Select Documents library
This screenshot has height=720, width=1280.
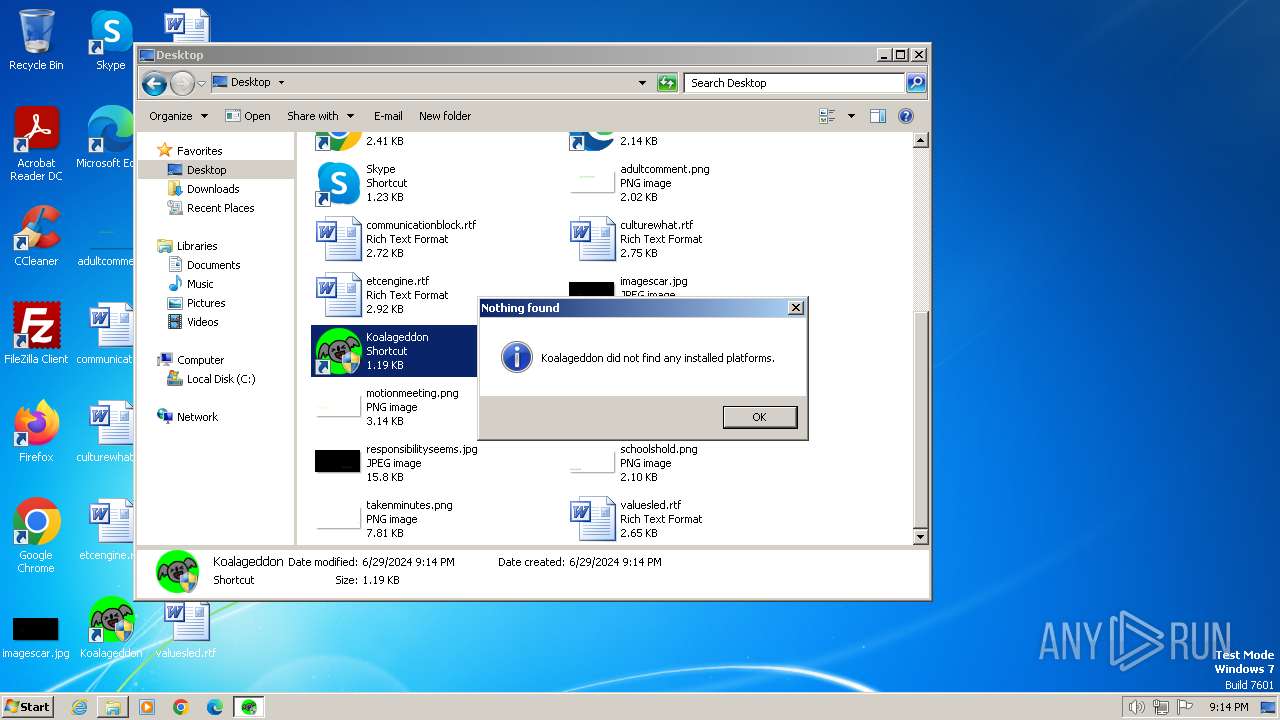pos(213,265)
